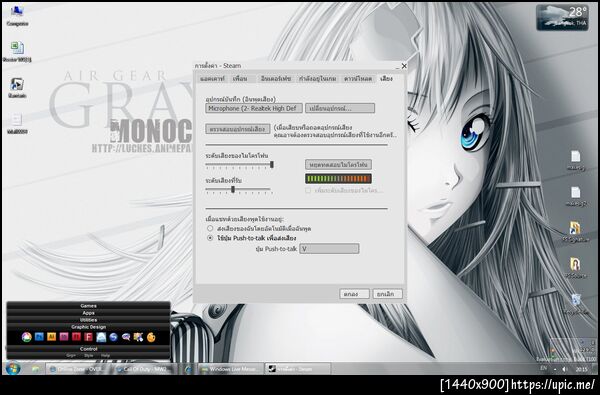Click the Push-to-talk key field showing V
This screenshot has width=600, height=395.
[329, 249]
